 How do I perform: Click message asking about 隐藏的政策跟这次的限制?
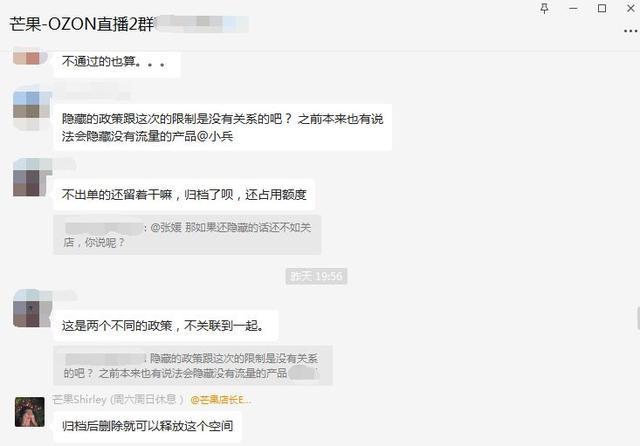(x=222, y=127)
